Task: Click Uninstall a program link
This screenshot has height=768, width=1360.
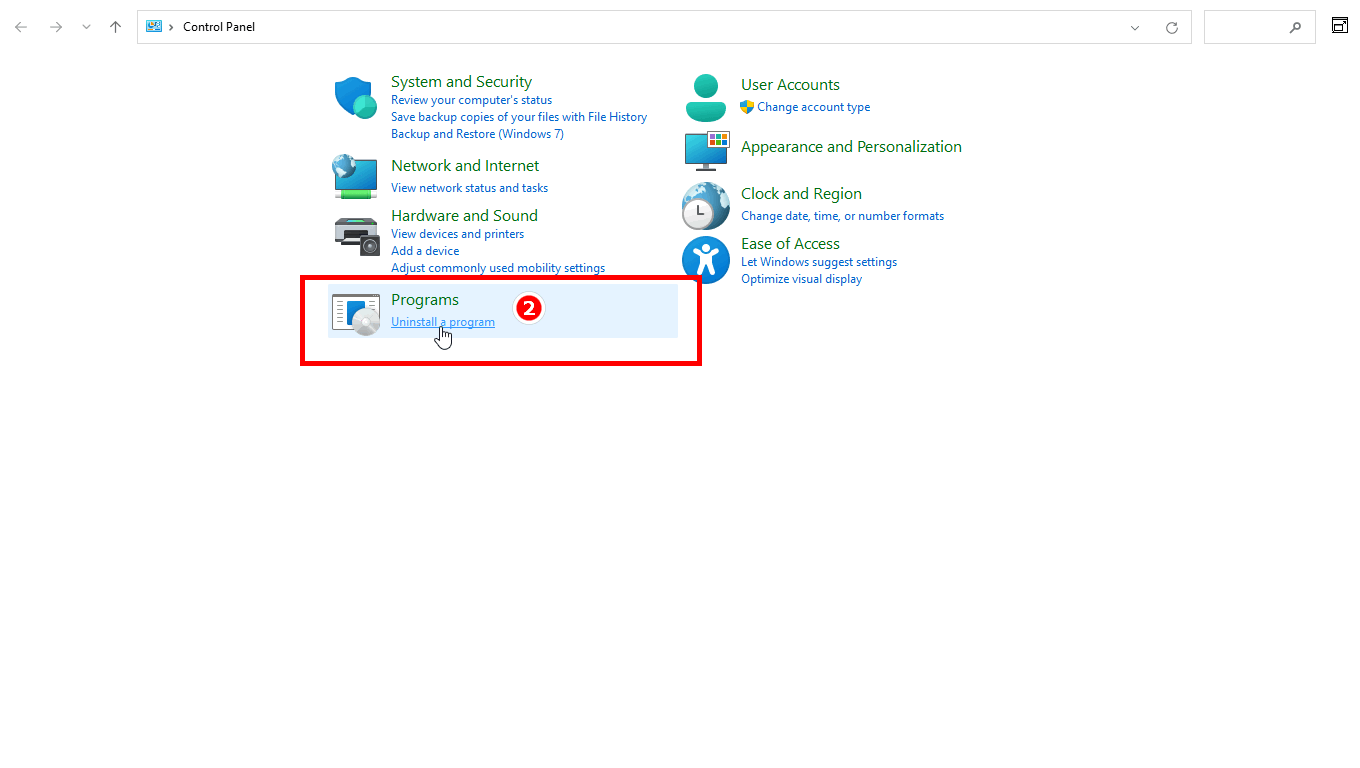Action: point(443,322)
